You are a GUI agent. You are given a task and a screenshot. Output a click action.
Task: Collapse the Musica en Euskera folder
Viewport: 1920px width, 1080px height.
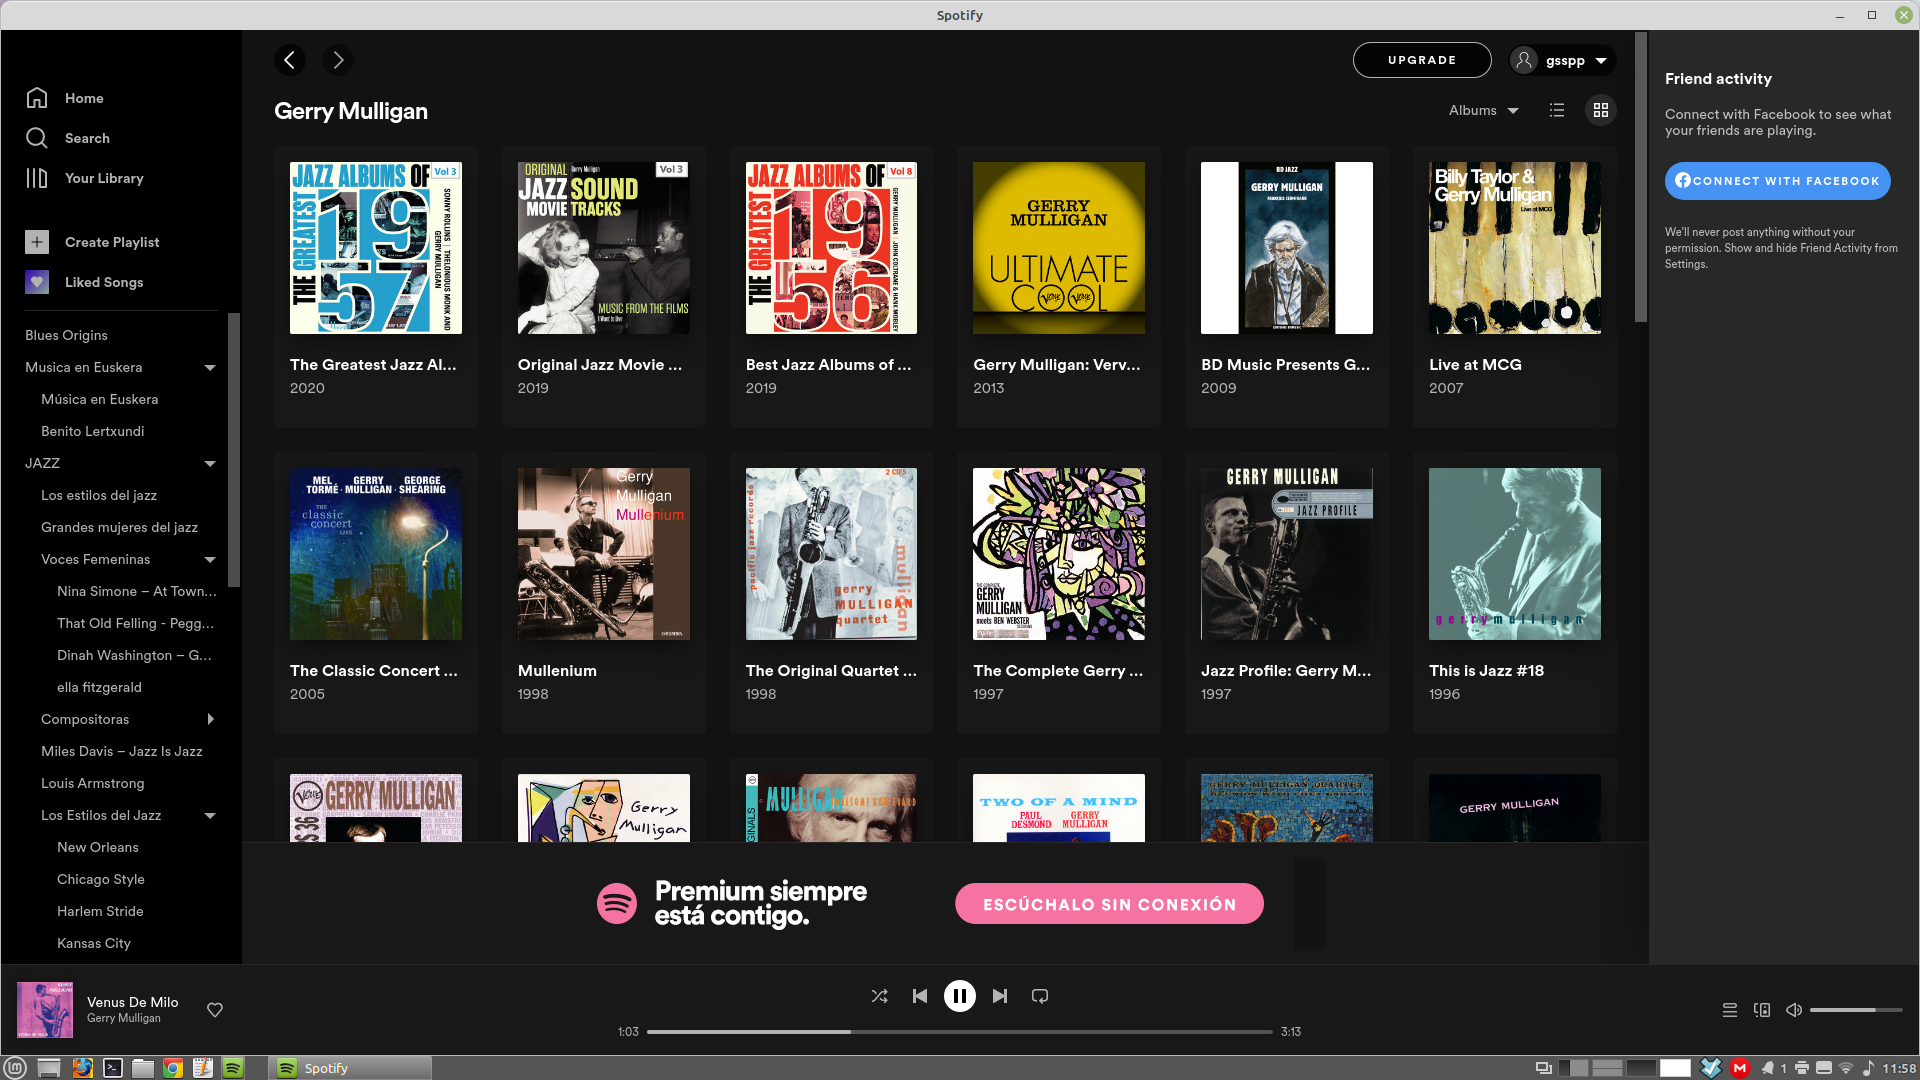(210, 367)
